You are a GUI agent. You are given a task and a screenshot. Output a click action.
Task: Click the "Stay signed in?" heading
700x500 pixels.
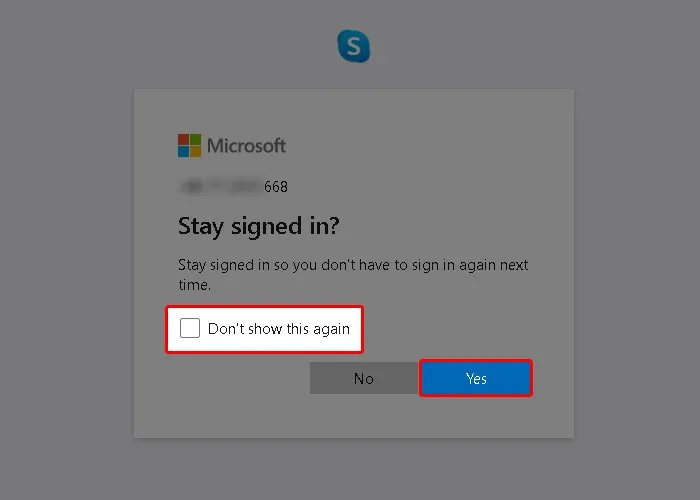coord(258,226)
